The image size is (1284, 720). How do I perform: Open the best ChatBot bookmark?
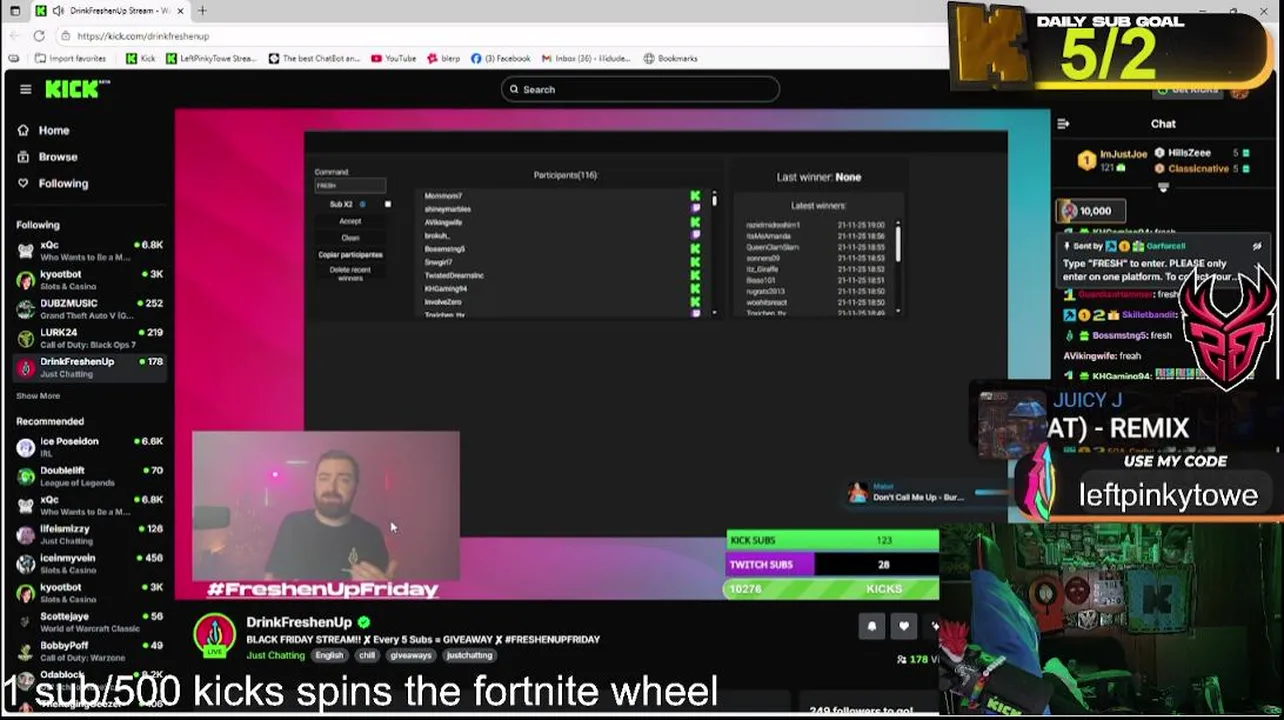tap(314, 58)
